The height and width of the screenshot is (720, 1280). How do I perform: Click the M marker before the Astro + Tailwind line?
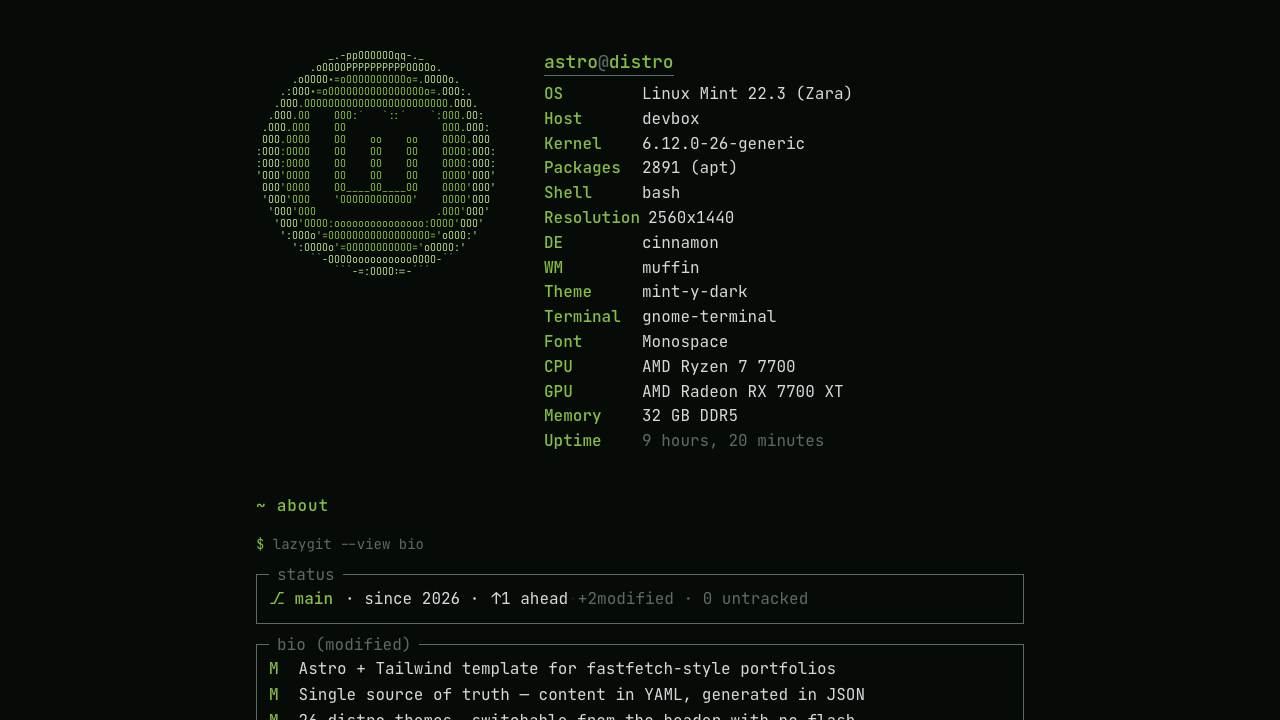point(274,669)
